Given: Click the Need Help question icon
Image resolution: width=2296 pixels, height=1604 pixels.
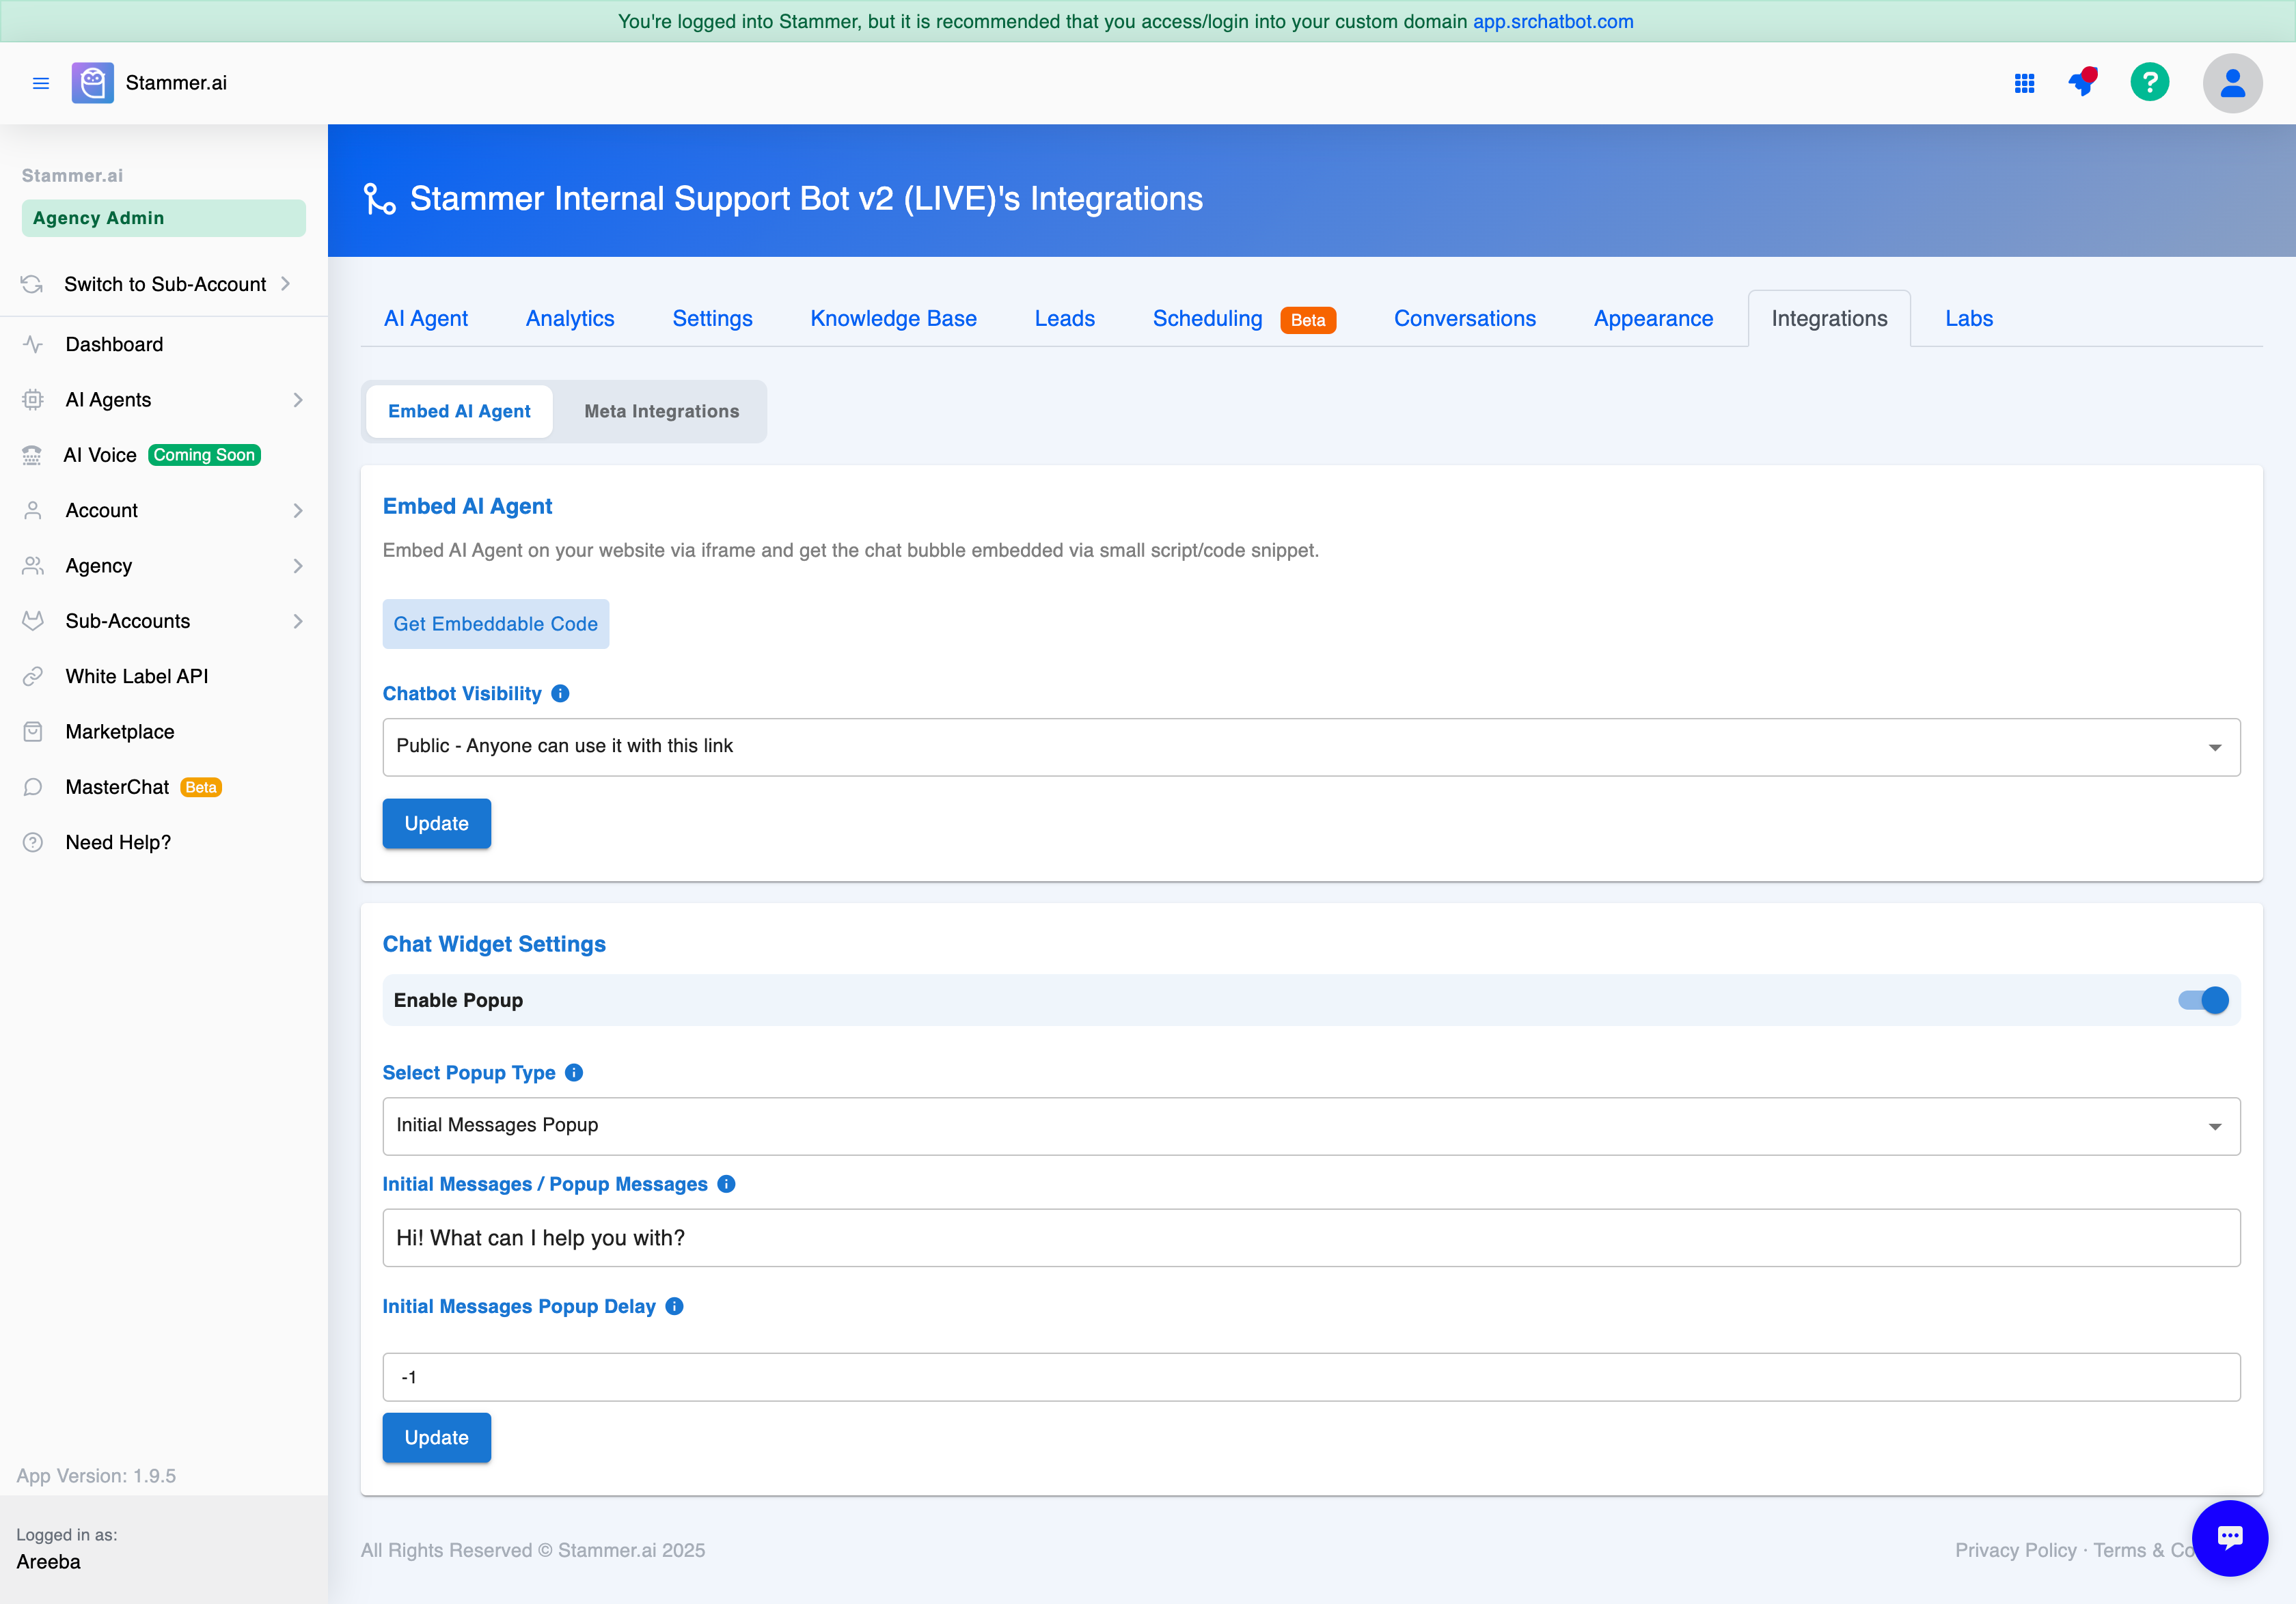Looking at the screenshot, I should pyautogui.click(x=33, y=843).
